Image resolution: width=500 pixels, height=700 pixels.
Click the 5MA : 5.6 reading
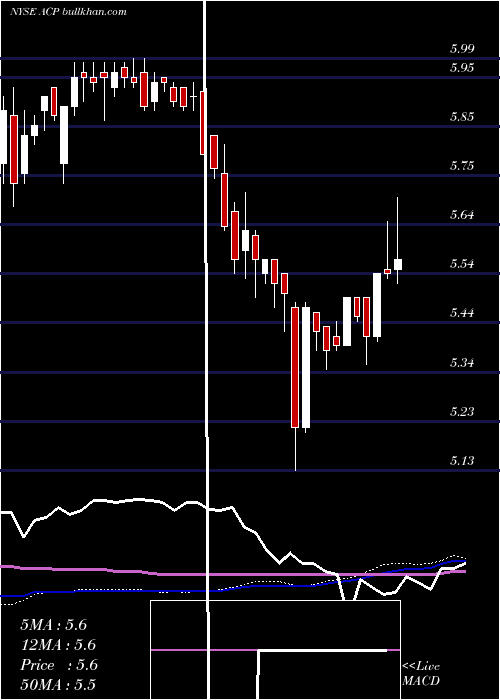tap(54, 625)
